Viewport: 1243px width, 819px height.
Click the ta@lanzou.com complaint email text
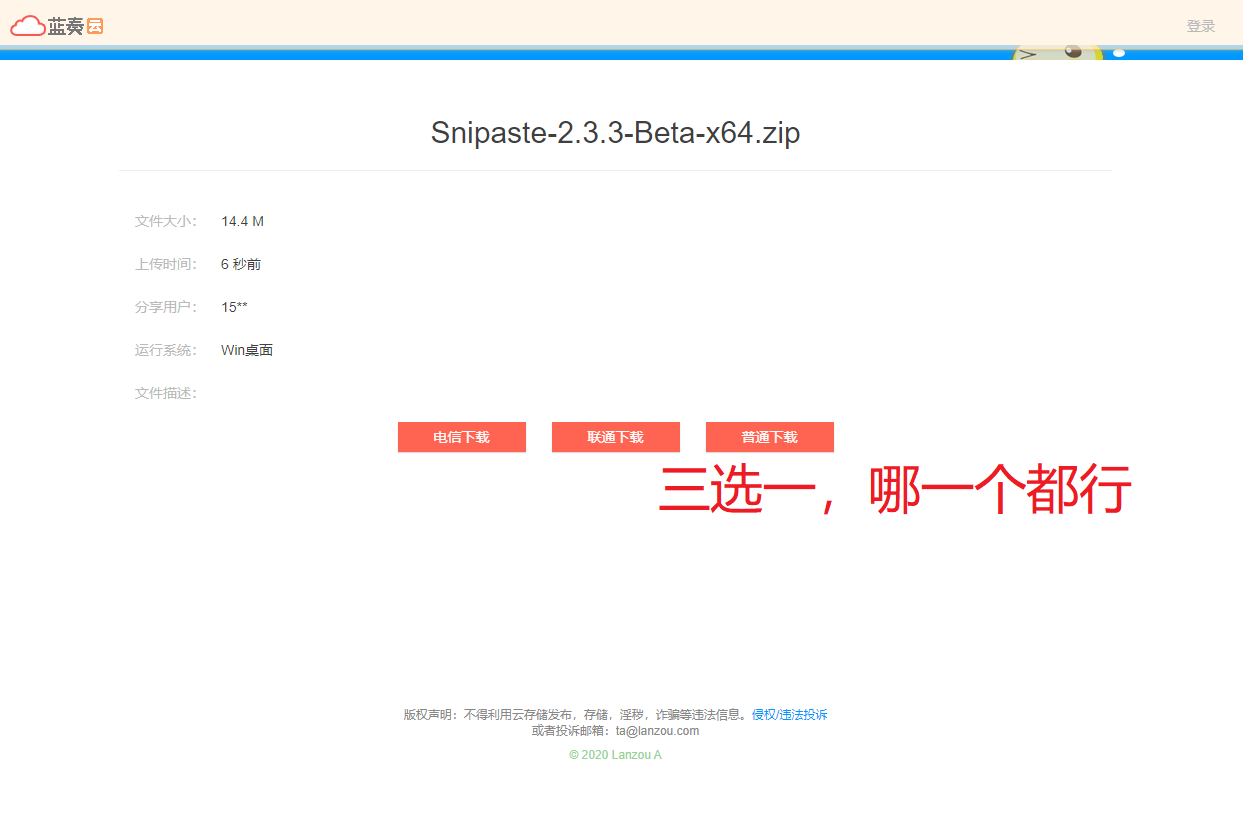[x=657, y=731]
